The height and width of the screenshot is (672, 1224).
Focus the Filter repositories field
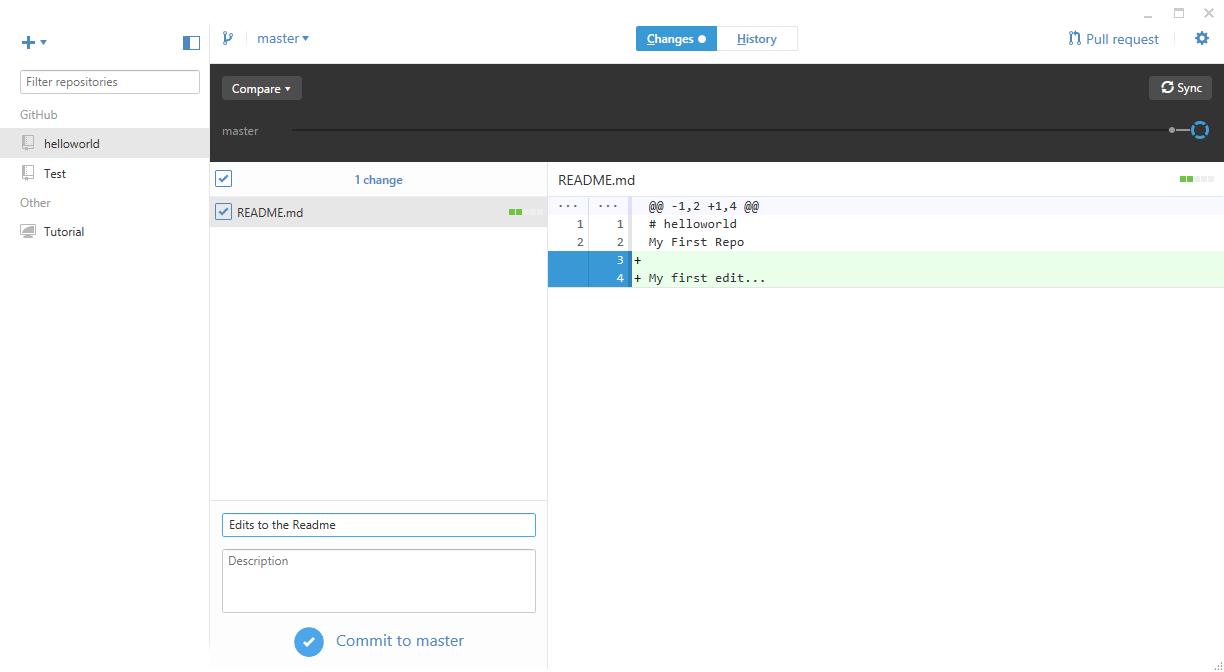[110, 82]
